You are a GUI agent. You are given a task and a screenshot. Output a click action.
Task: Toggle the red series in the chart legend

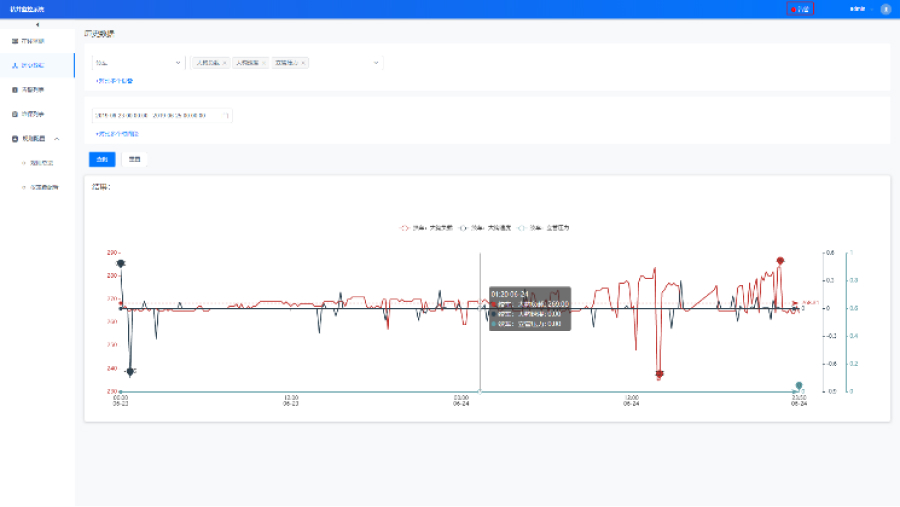tap(425, 228)
